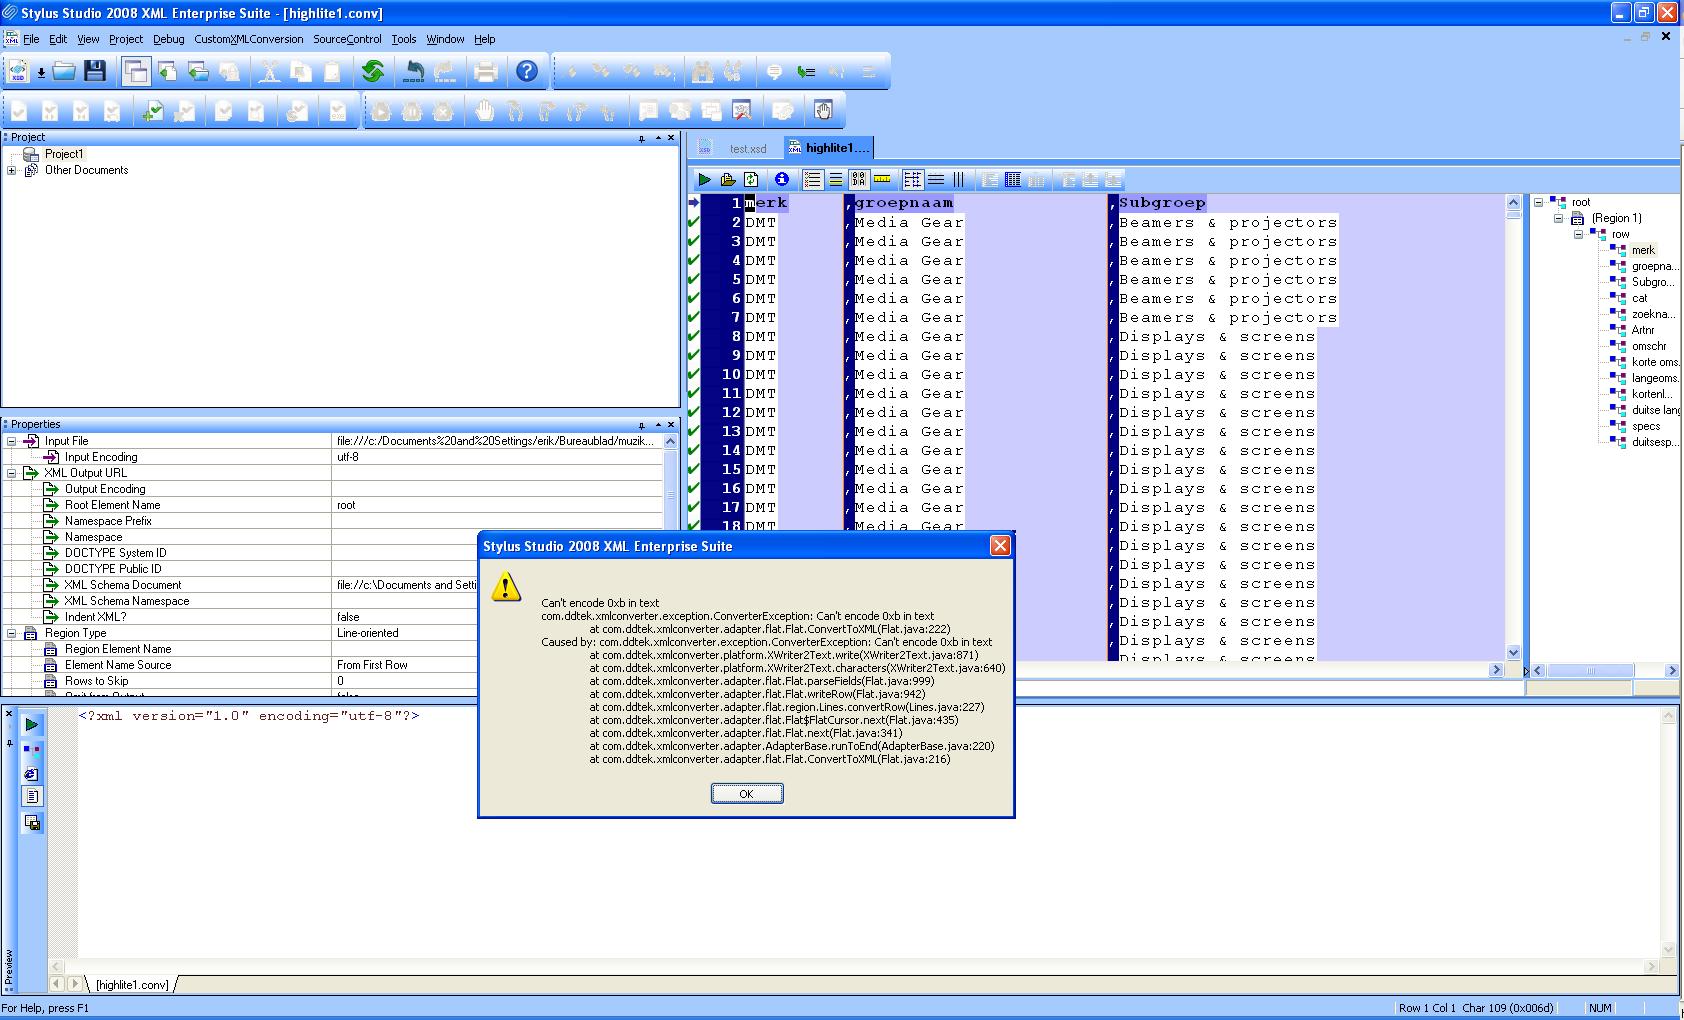This screenshot has width=1684, height=1020.
Task: Click the cascade windows toolbar icon
Action: [x=136, y=71]
